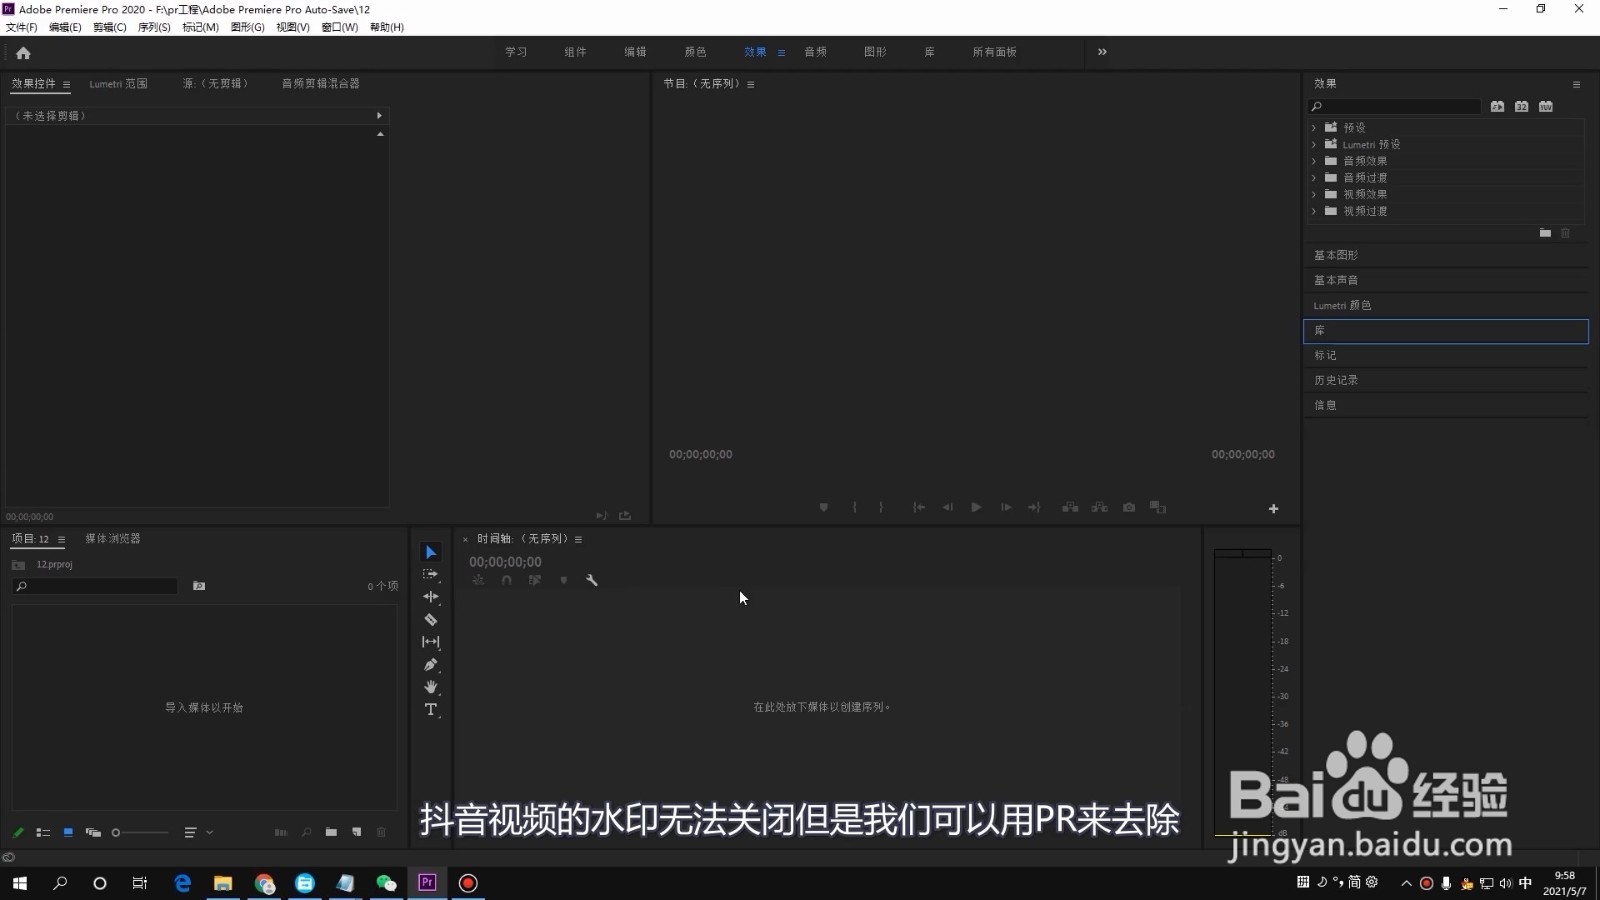The image size is (1600, 900).
Task: Click the Lift button in Program monitor
Action: tap(1070, 508)
